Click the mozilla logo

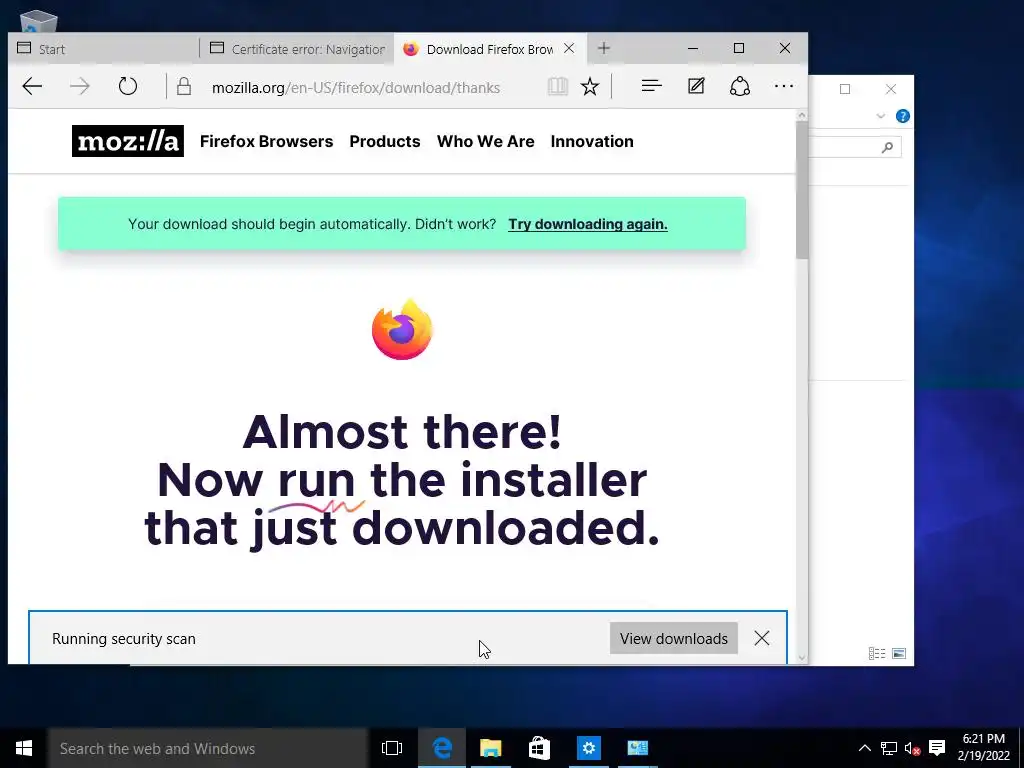(128, 141)
